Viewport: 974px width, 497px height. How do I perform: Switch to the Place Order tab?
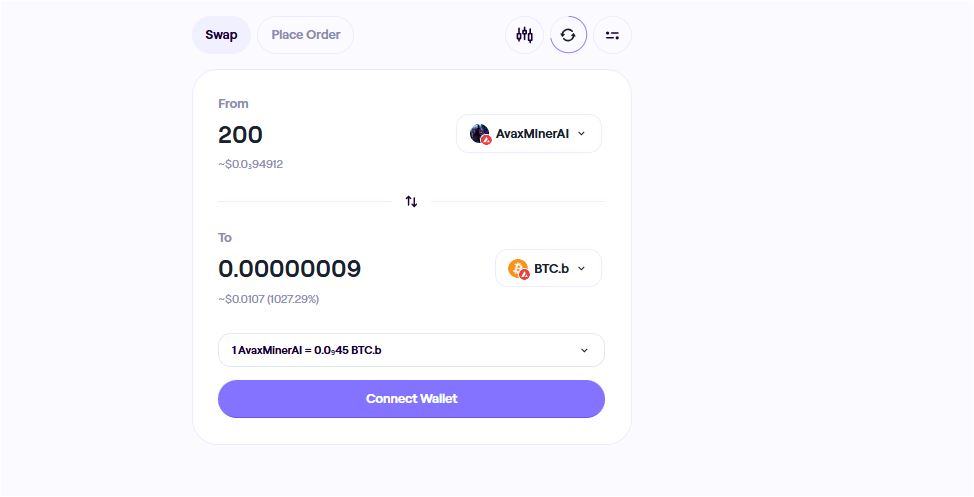pyautogui.click(x=305, y=35)
